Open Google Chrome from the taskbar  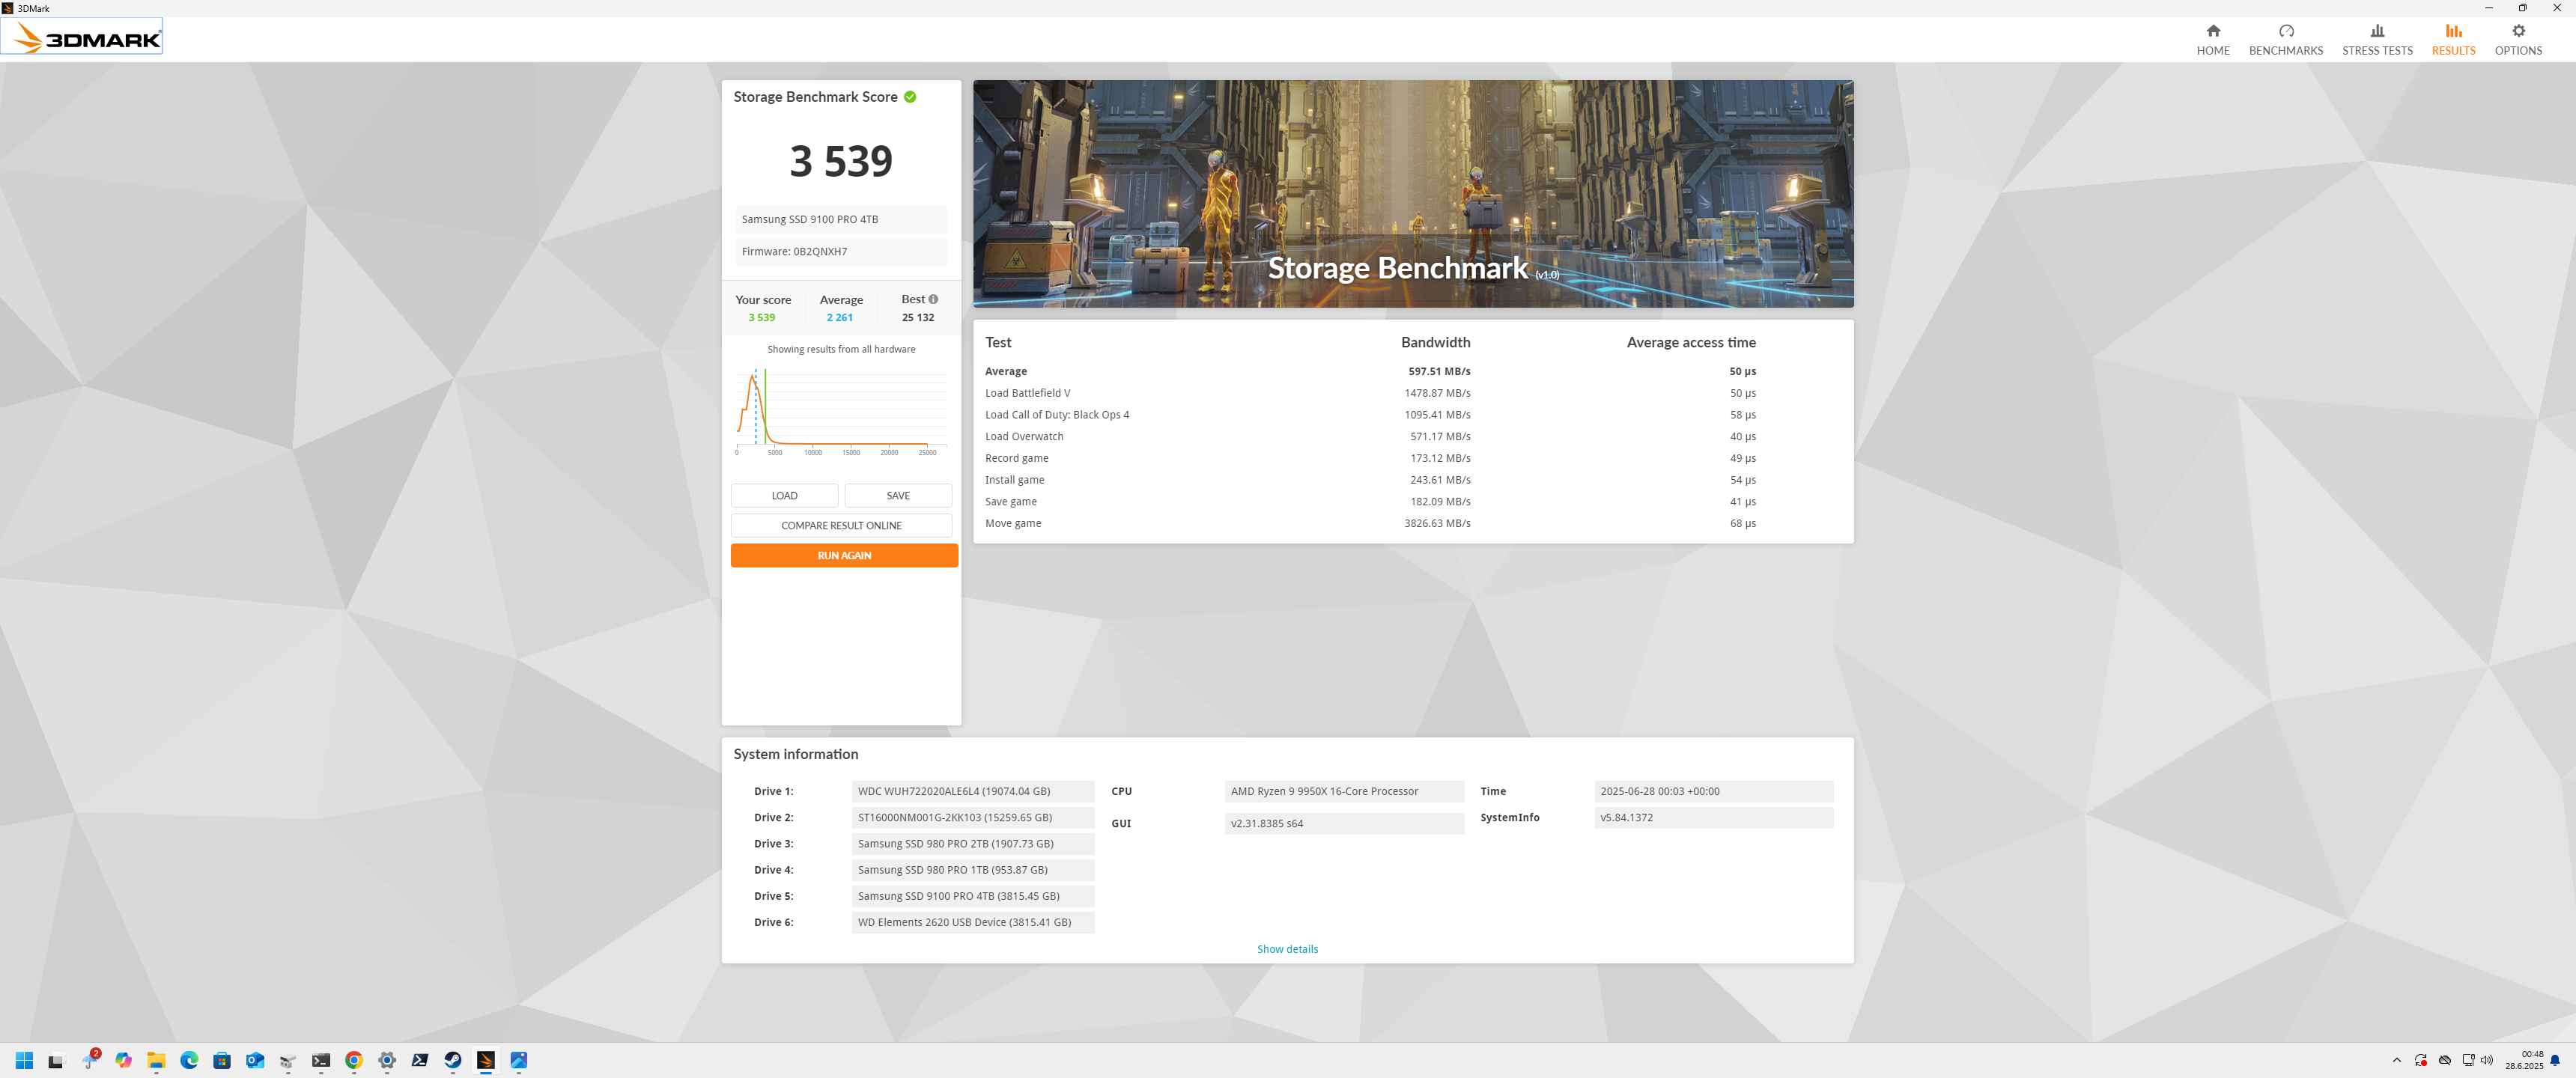353,1061
